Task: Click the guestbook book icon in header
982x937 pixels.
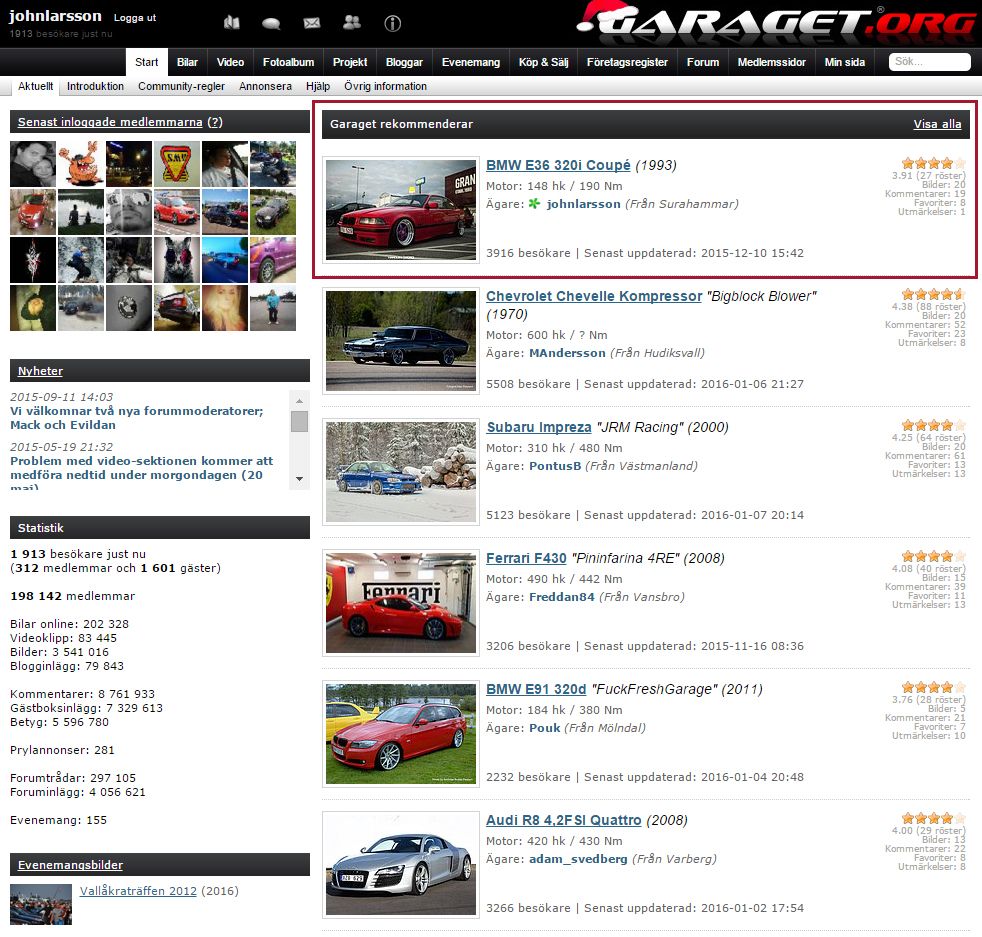Action: tap(232, 22)
